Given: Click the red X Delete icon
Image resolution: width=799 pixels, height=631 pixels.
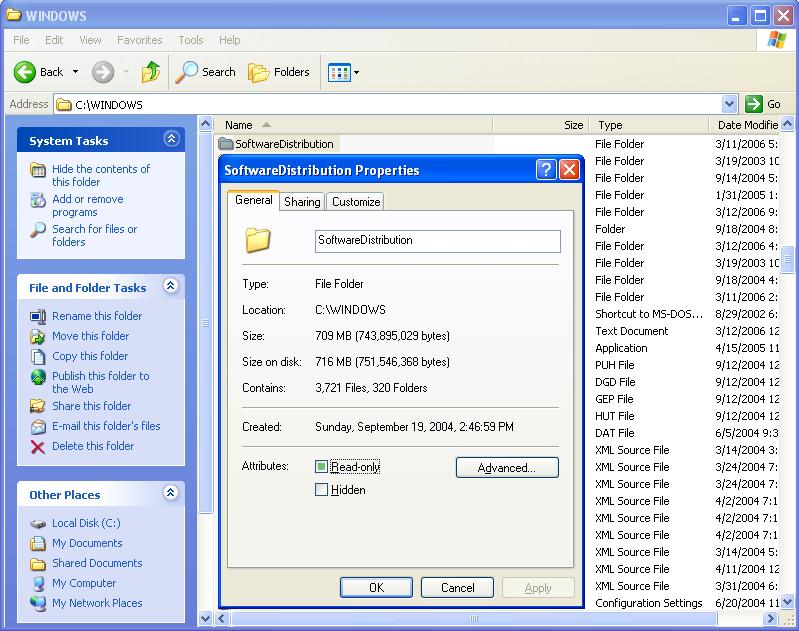Looking at the screenshot, I should coord(38,447).
